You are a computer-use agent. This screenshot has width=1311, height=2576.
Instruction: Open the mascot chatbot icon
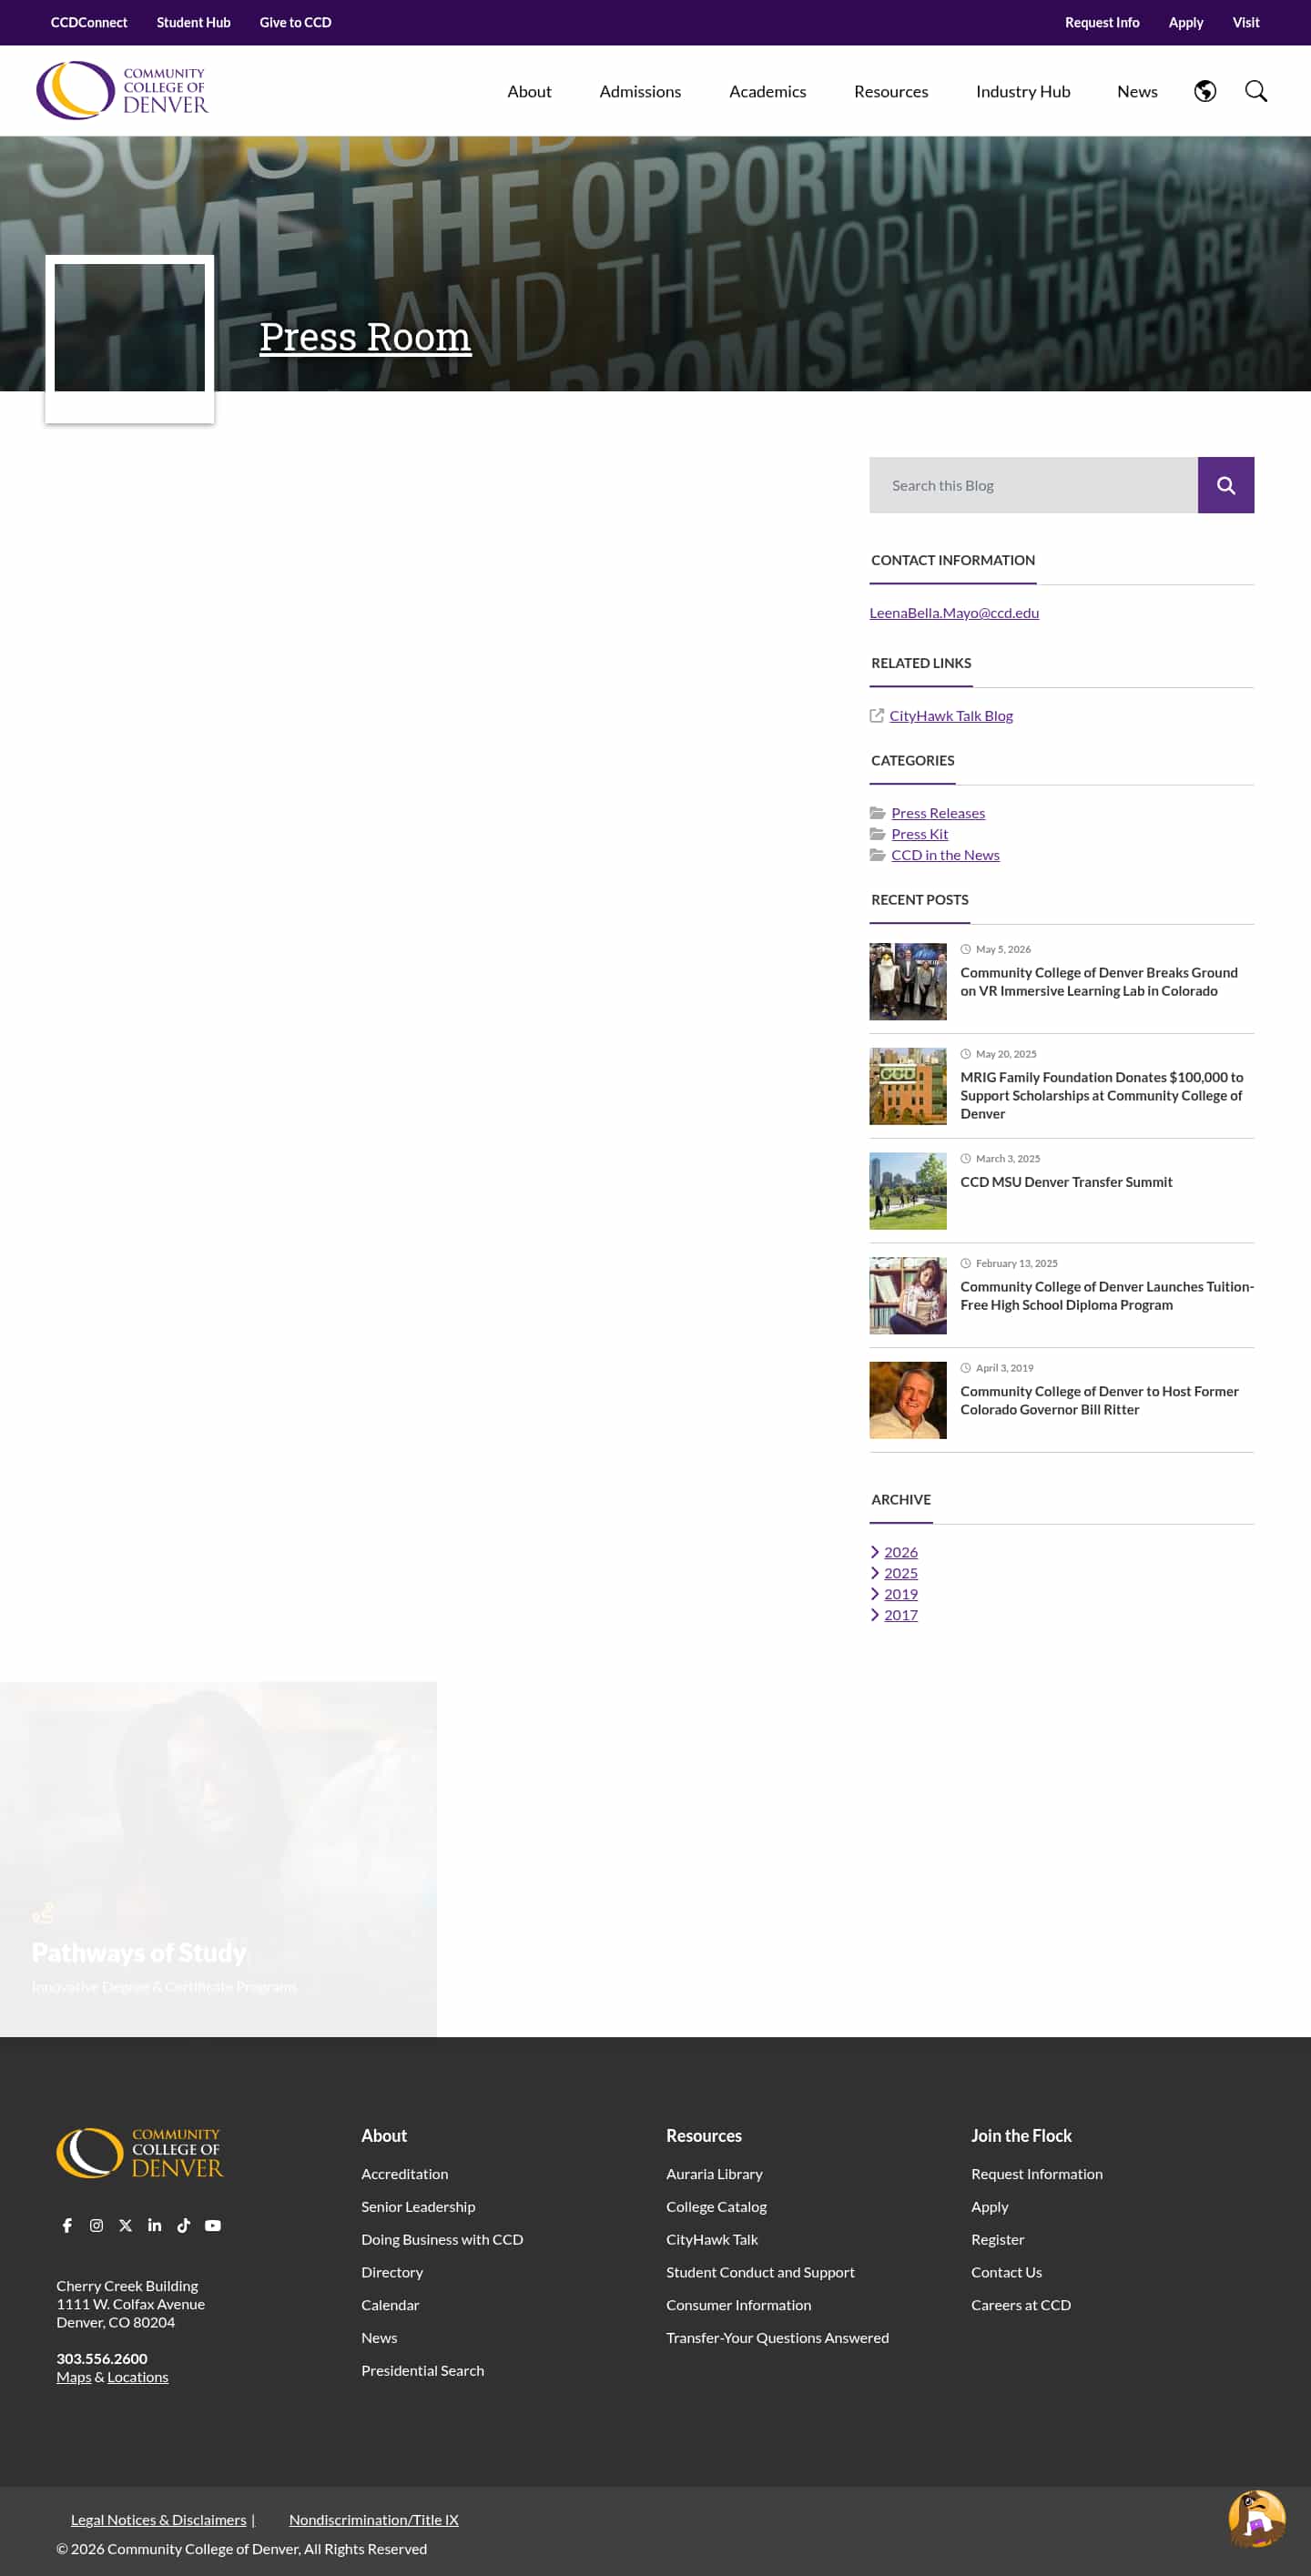coord(1257,2518)
